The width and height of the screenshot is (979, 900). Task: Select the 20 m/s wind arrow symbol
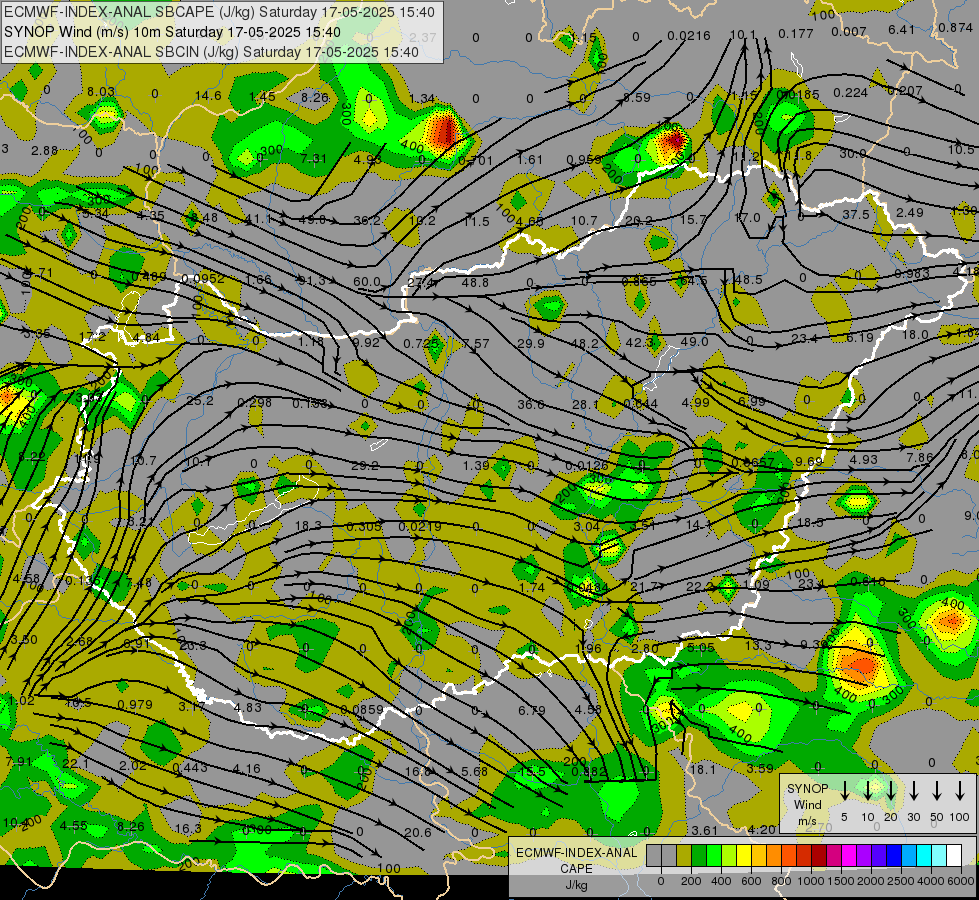click(891, 791)
